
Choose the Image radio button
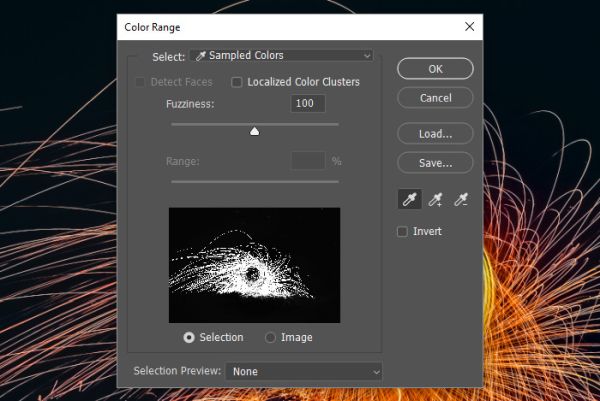(270, 337)
